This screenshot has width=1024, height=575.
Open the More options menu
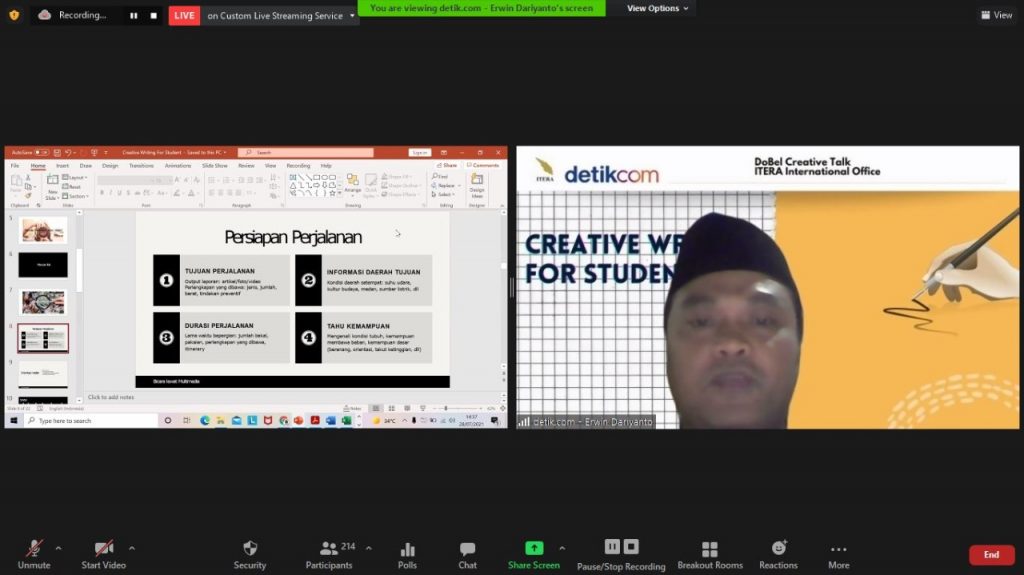pyautogui.click(x=839, y=554)
